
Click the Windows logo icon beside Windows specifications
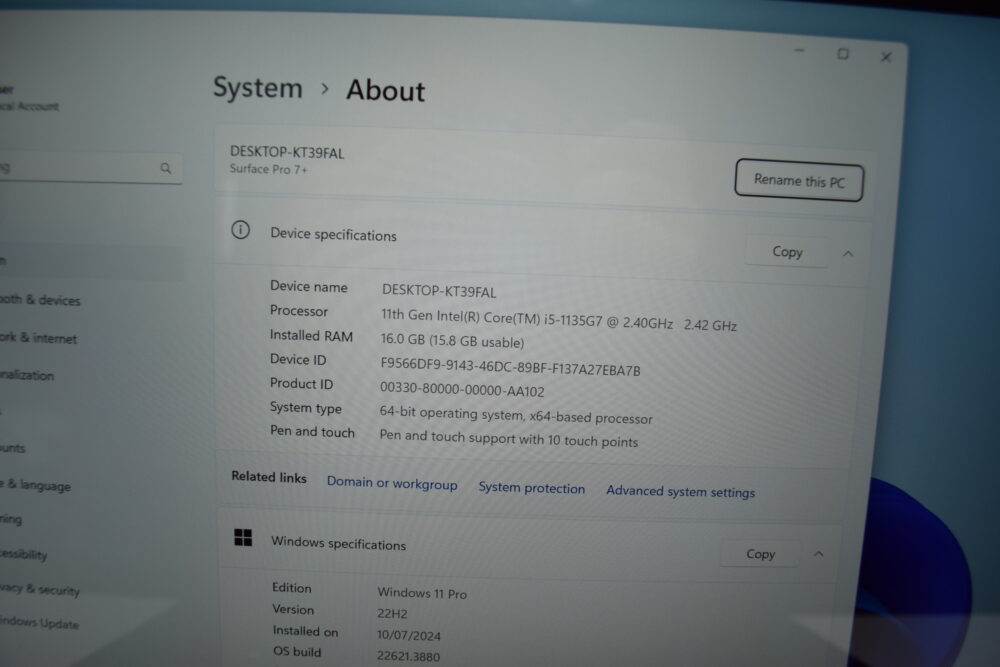243,538
